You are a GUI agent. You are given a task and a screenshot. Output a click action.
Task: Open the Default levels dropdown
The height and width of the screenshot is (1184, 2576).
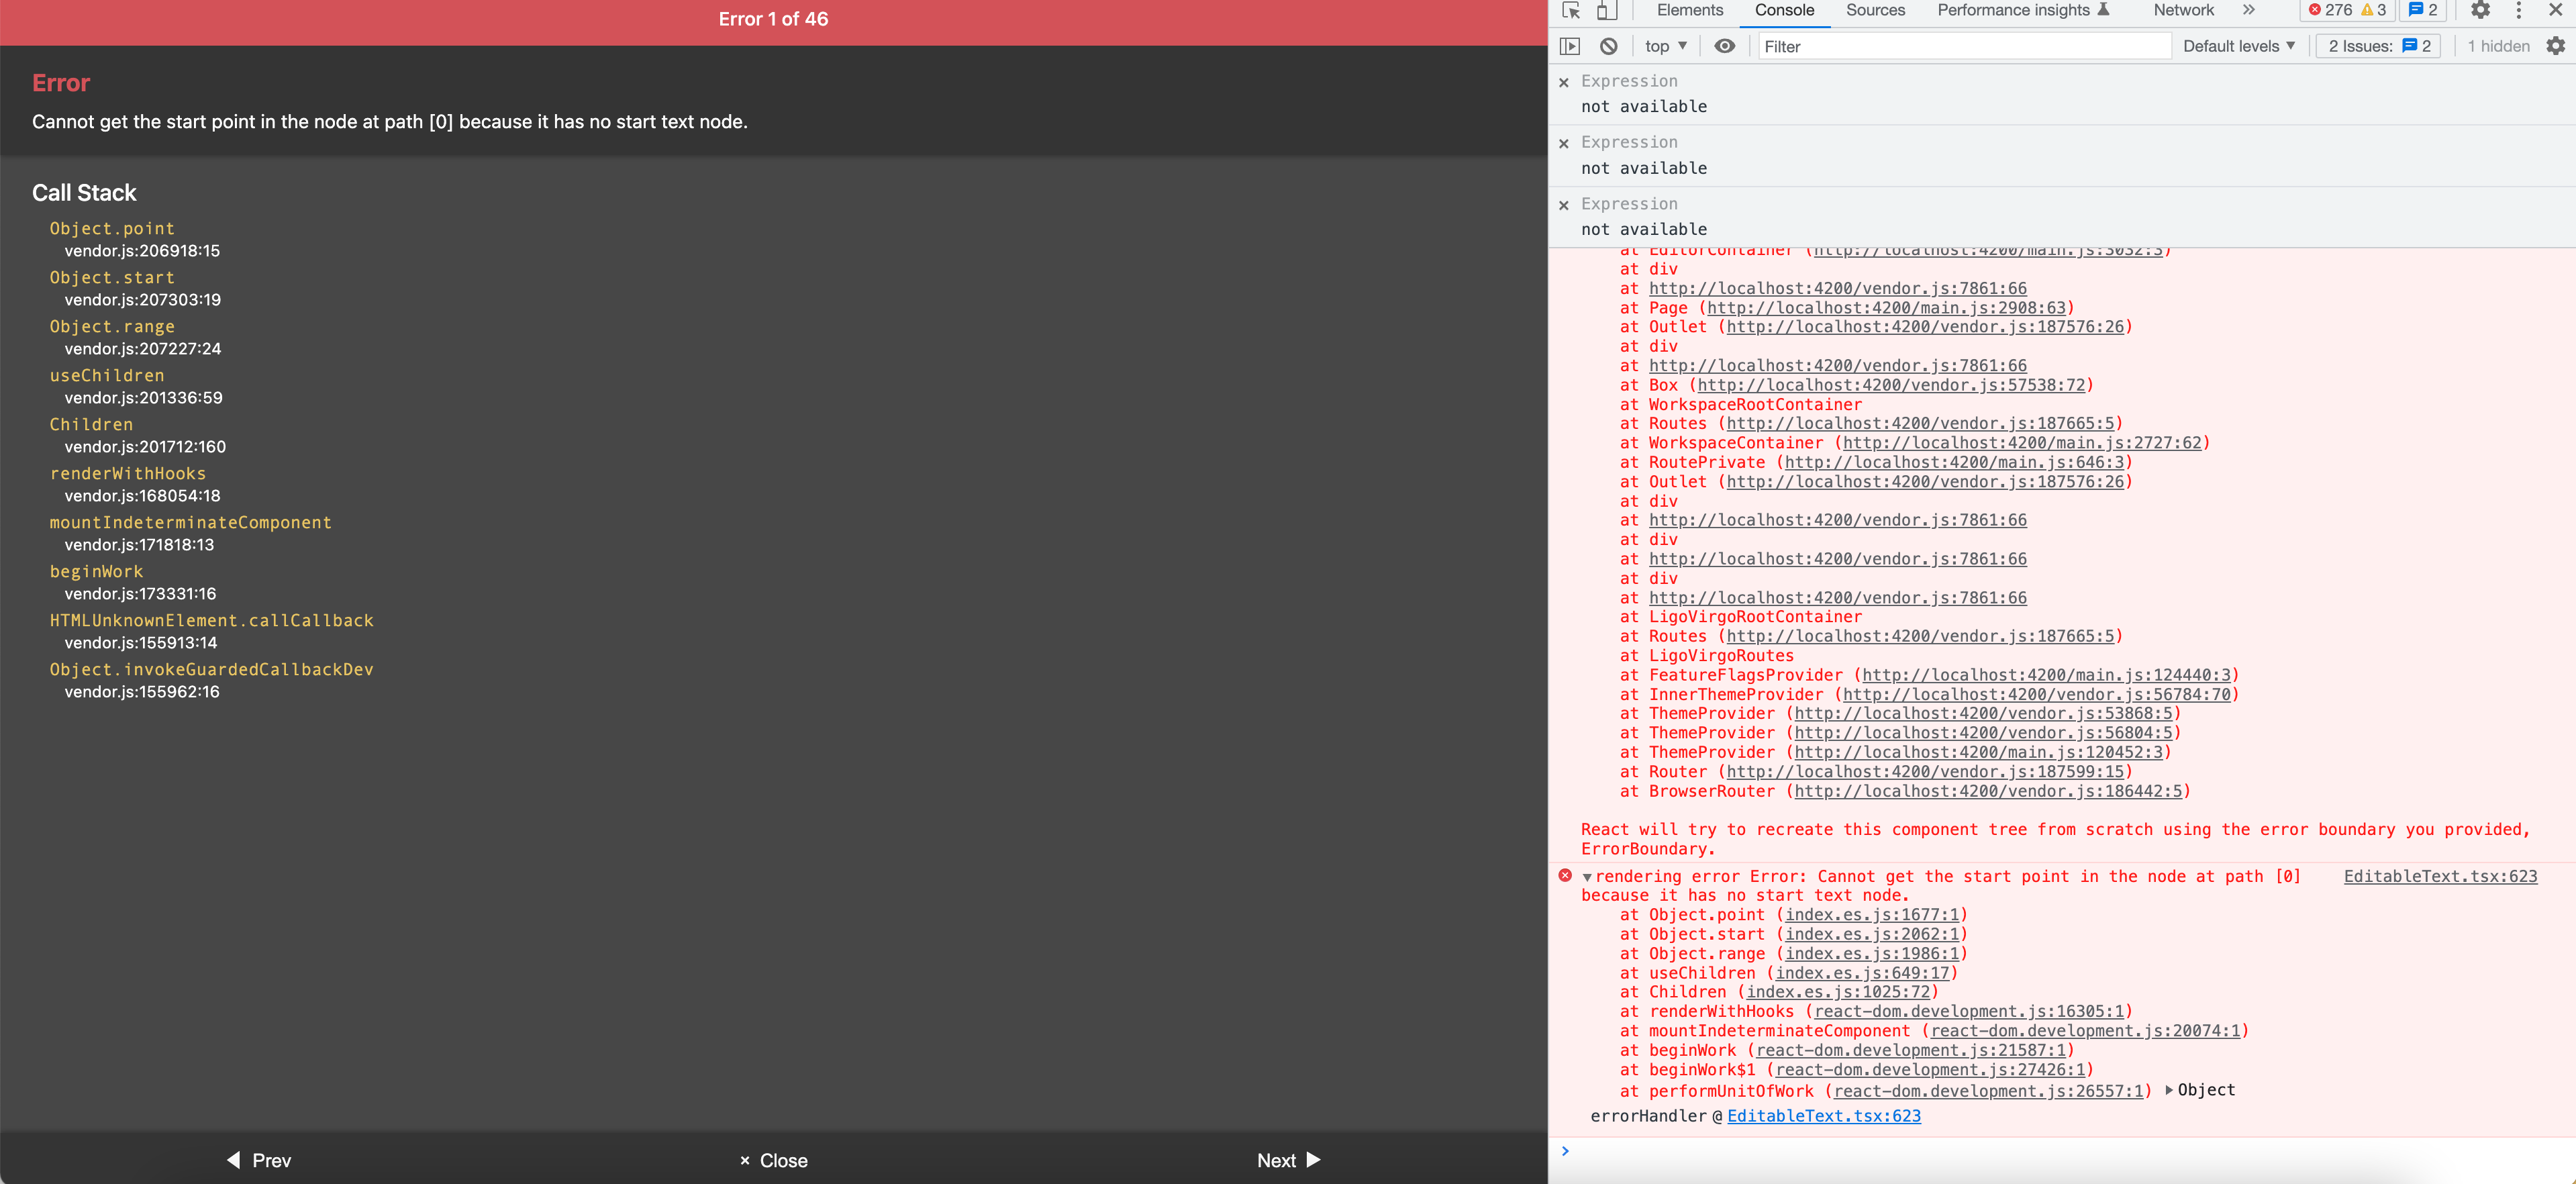(x=2238, y=46)
